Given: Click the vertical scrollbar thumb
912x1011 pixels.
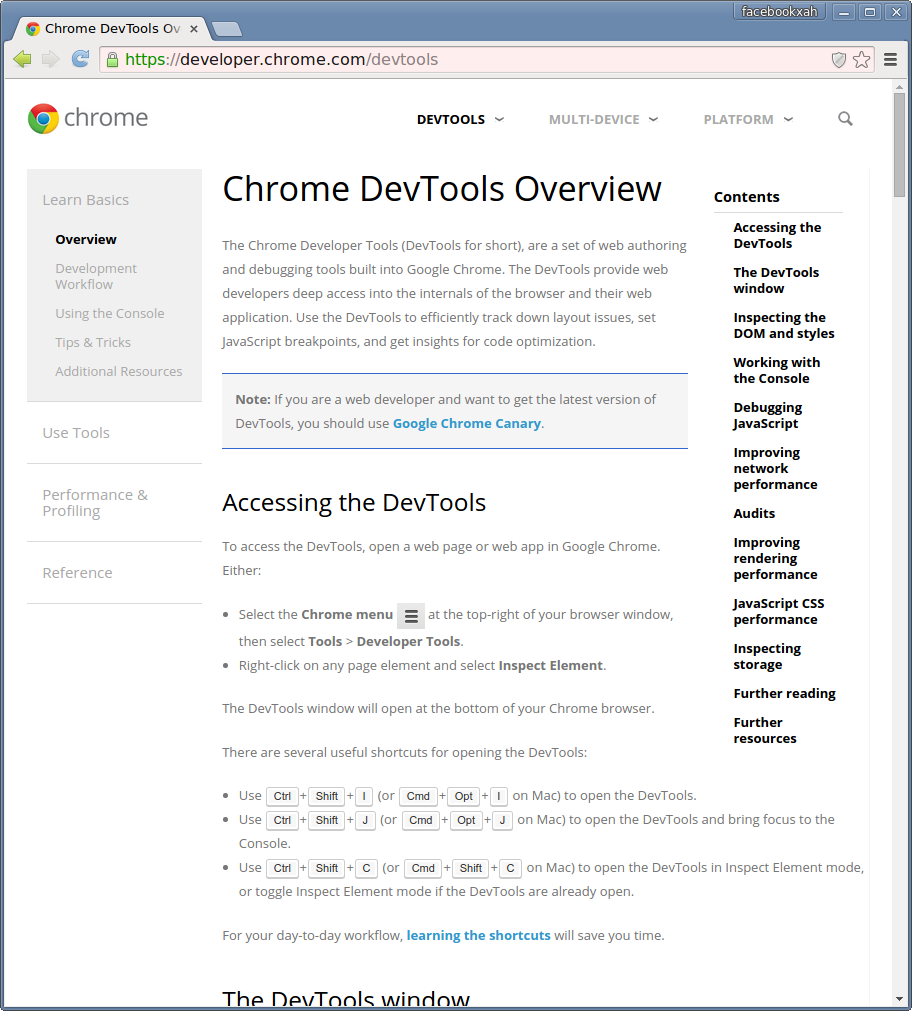Looking at the screenshot, I should pos(899,144).
